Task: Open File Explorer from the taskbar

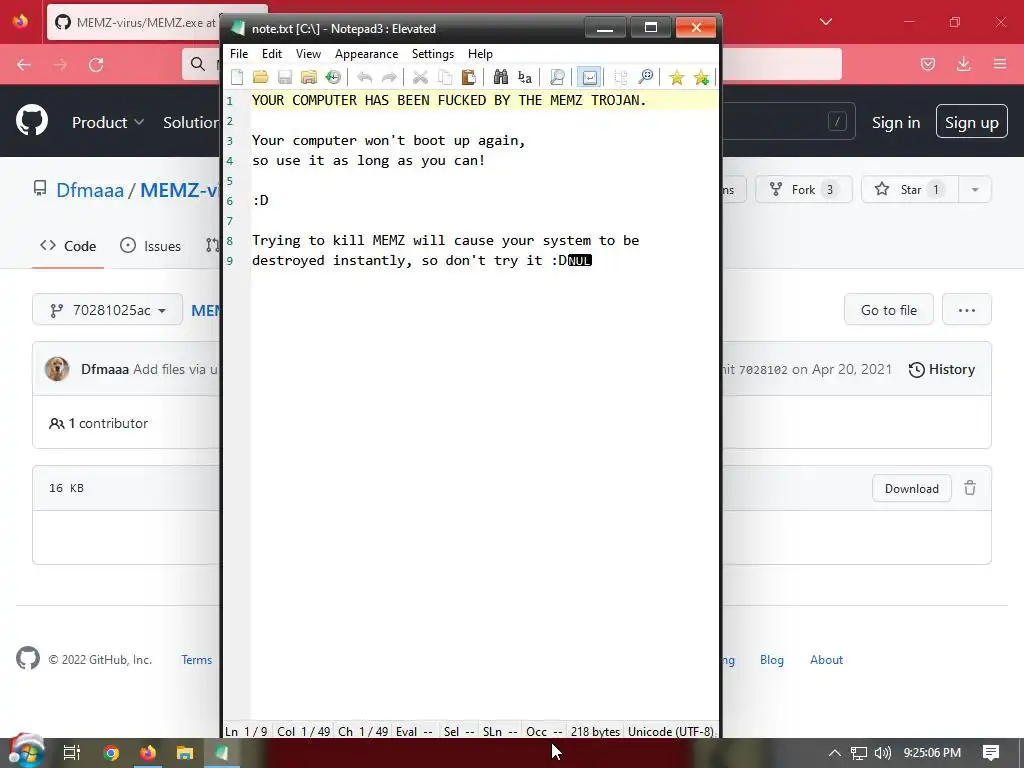Action: tap(185, 753)
